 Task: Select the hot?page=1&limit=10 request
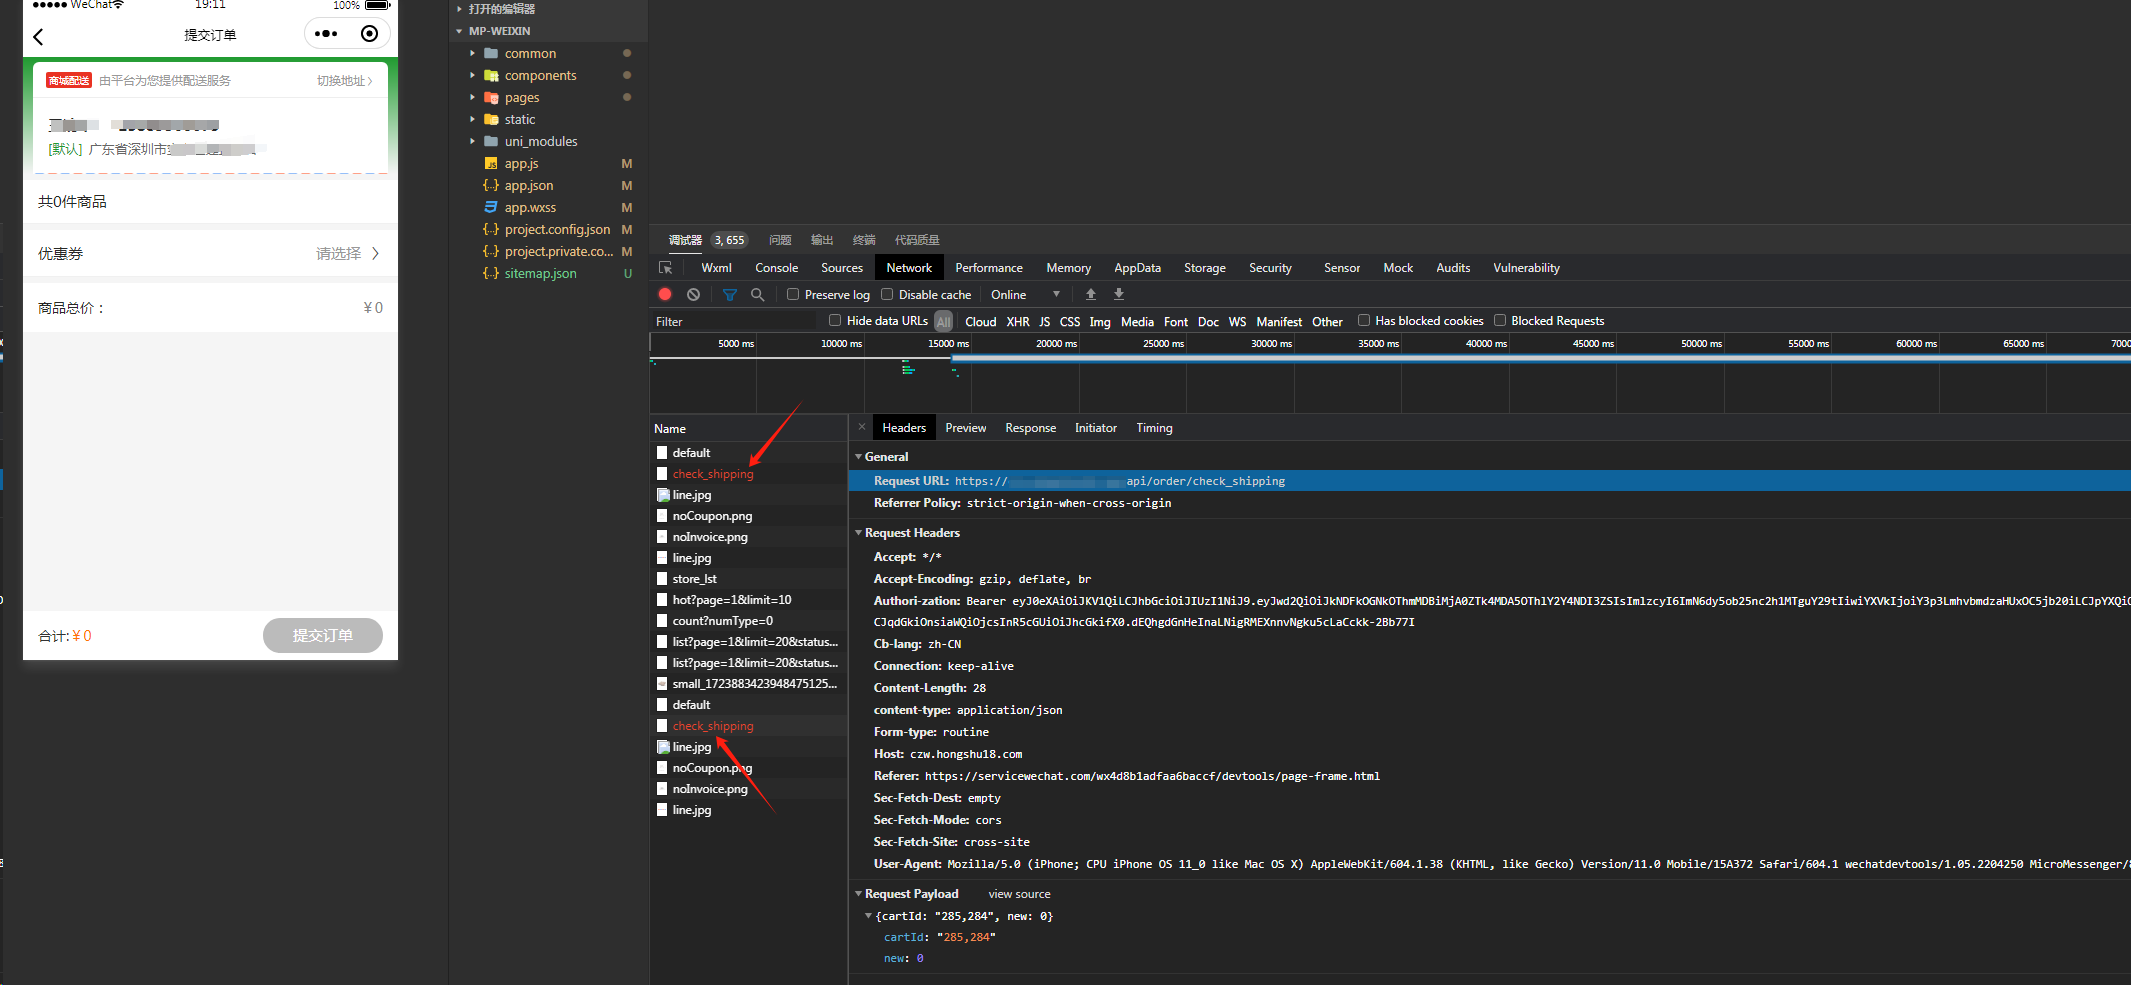coord(731,600)
